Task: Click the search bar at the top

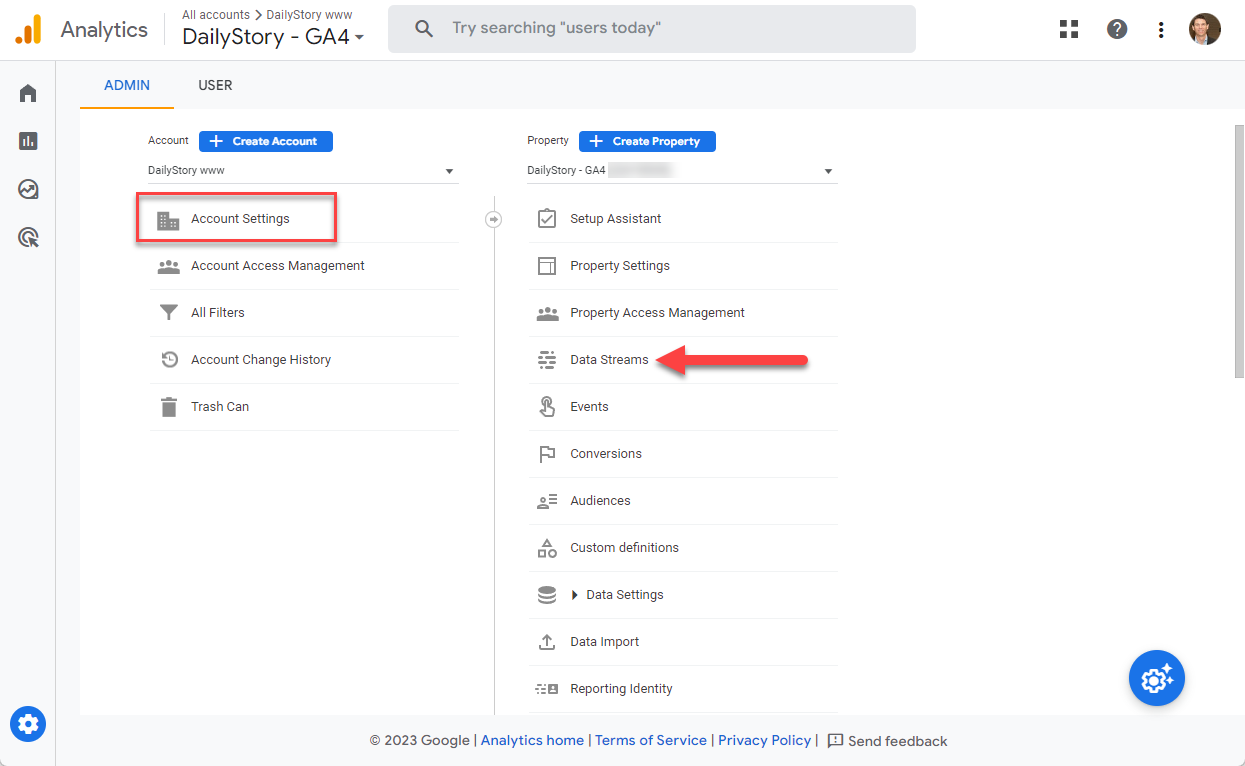Action: tap(651, 28)
